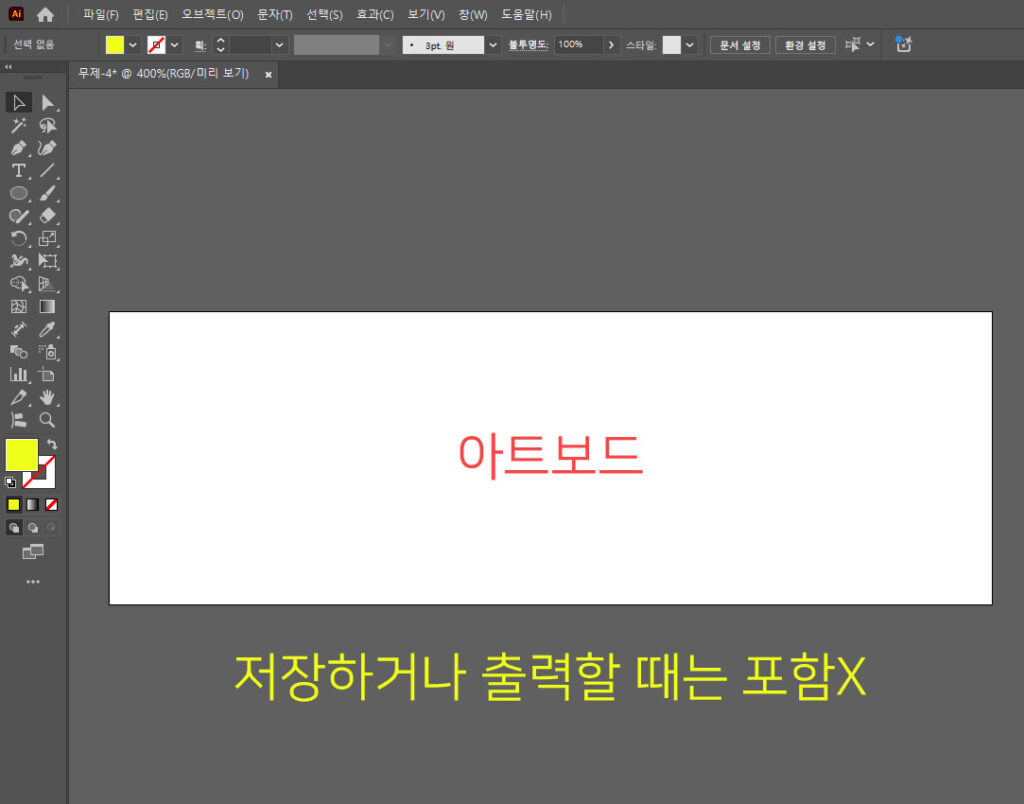Open stroke color dropdown in control bar
Viewport: 1024px width, 804px height.
(x=174, y=45)
